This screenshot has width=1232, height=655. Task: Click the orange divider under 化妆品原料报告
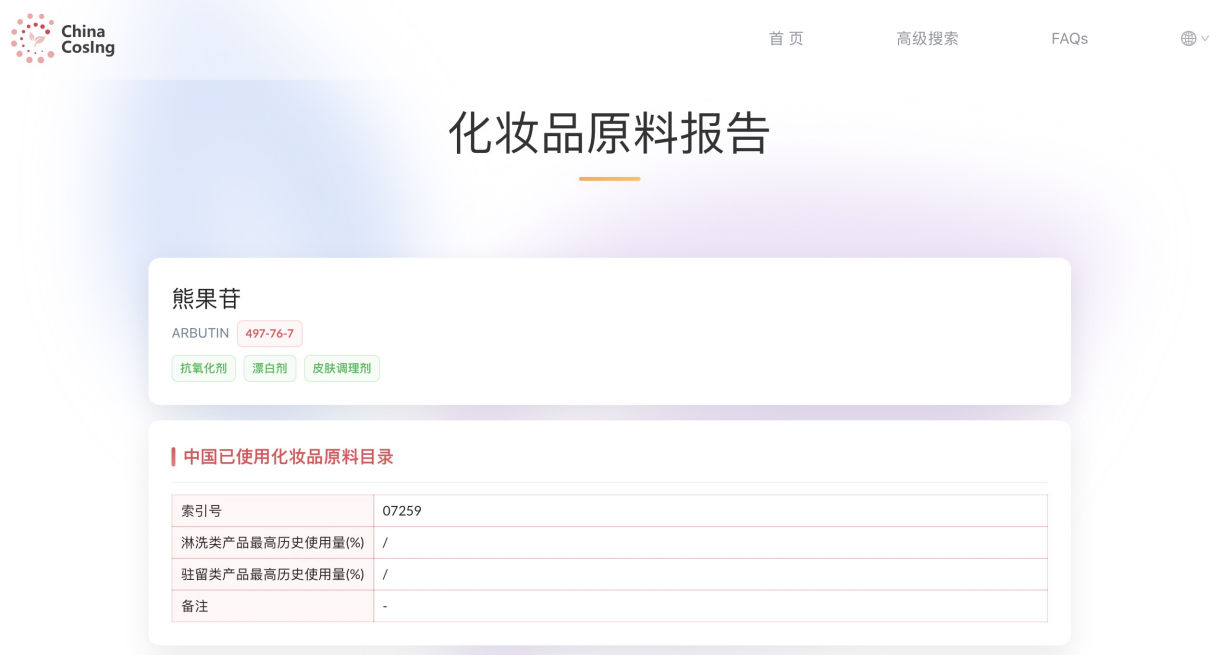coord(609,180)
